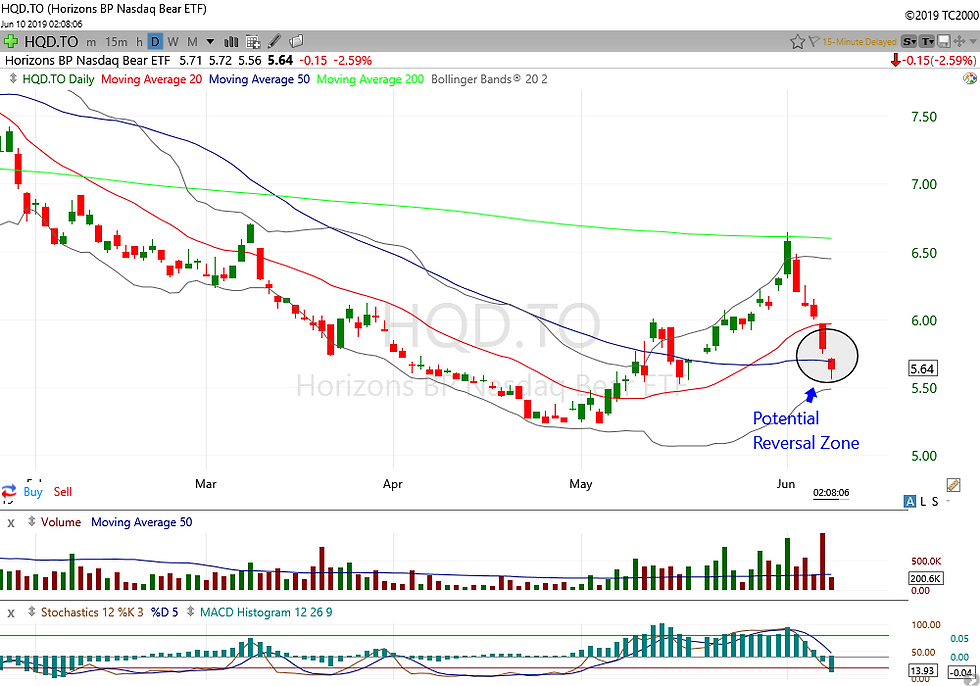Viewport: 980px width, 686px height.
Task: Click the reorder arrows beside HQD.TO Daily
Action: 14,79
